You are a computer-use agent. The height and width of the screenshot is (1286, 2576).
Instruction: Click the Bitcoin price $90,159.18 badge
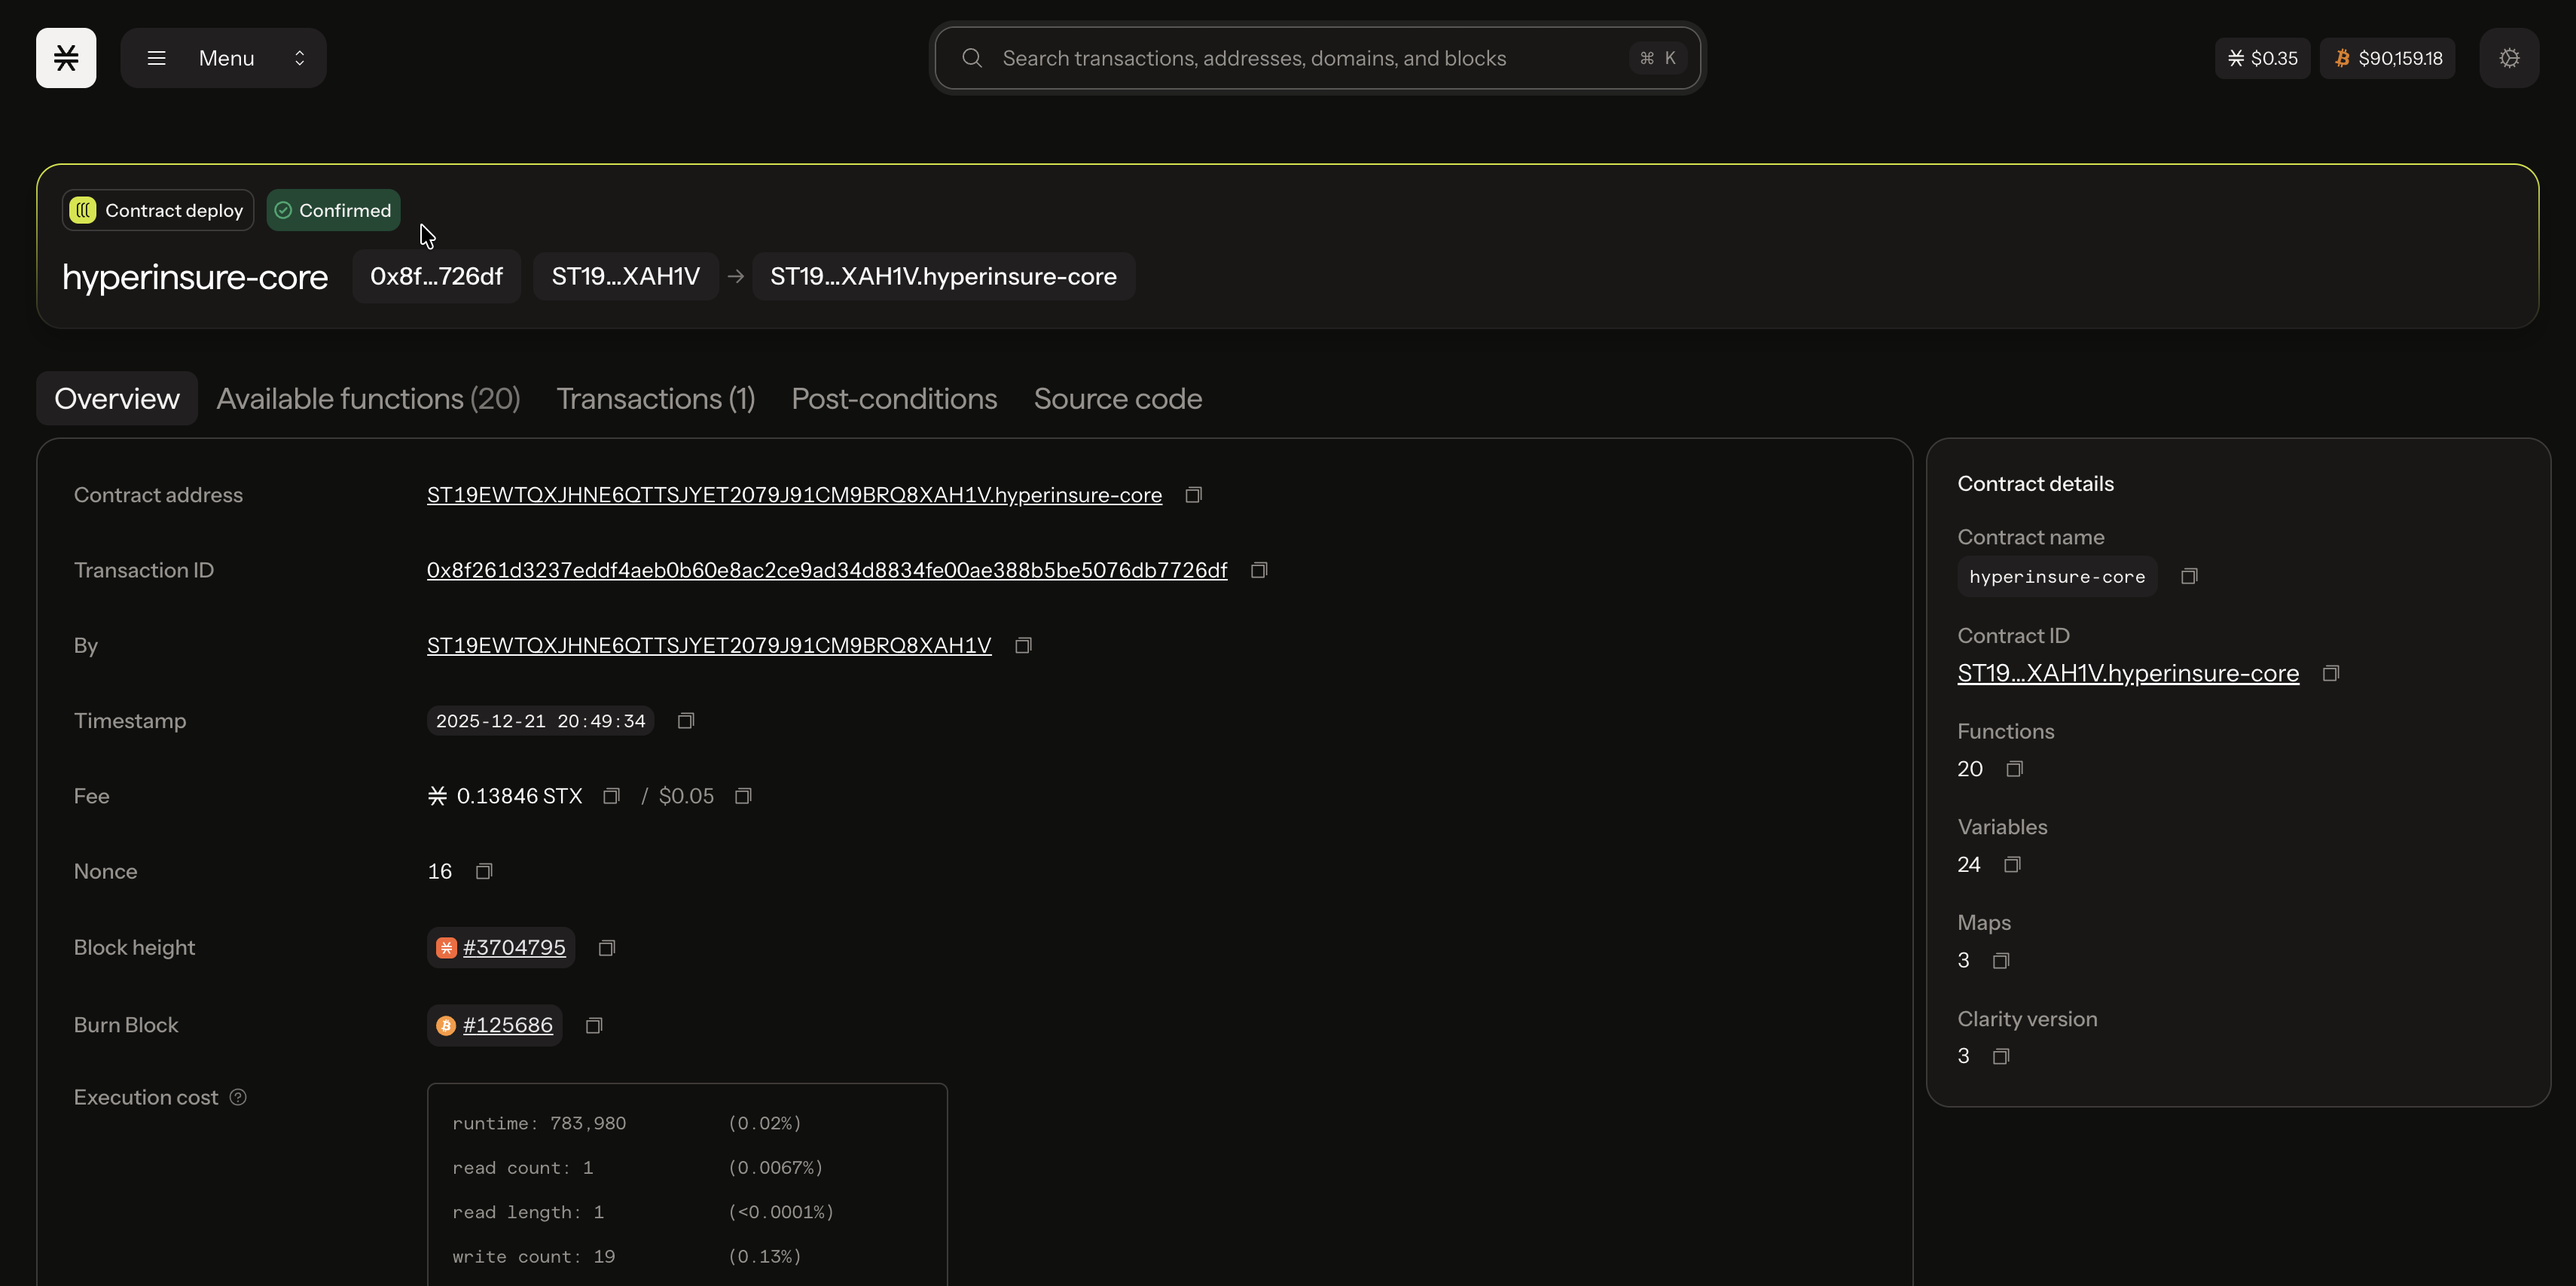(2387, 58)
